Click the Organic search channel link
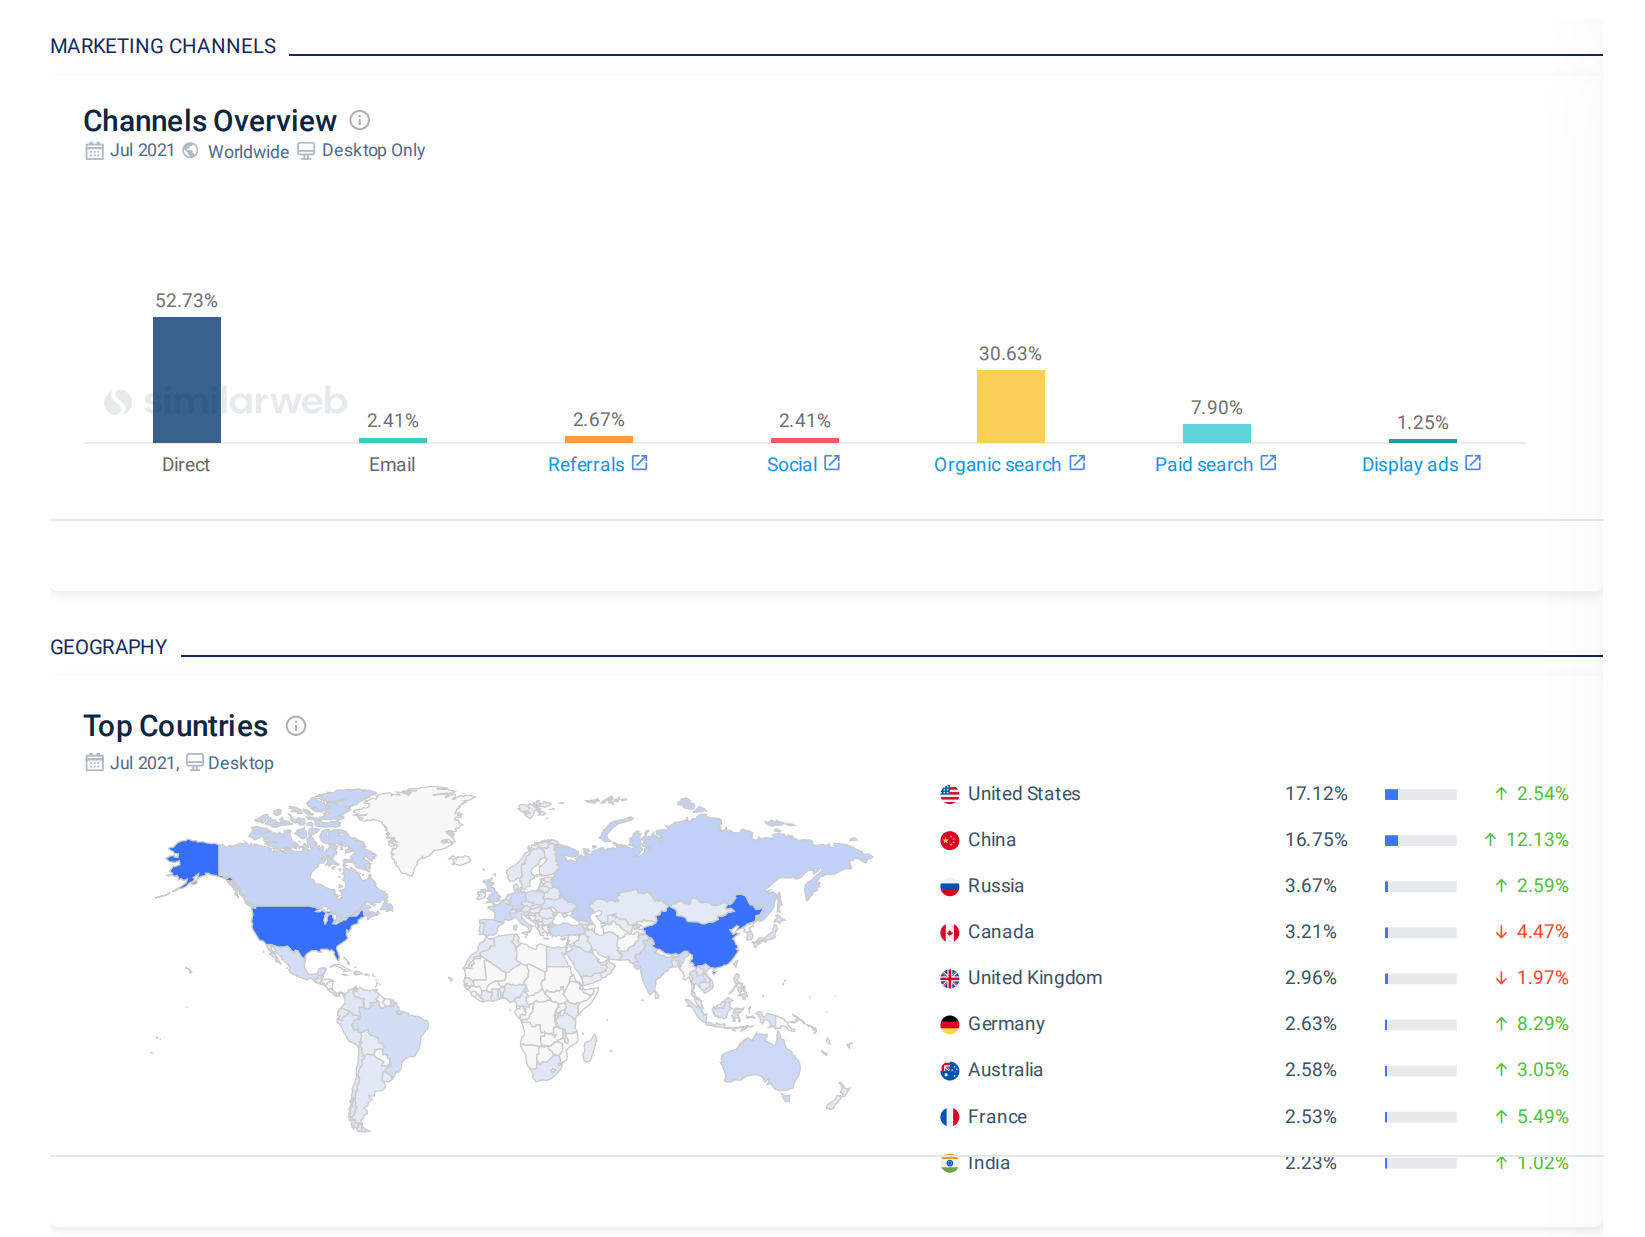The height and width of the screenshot is (1237, 1645). pos(997,465)
